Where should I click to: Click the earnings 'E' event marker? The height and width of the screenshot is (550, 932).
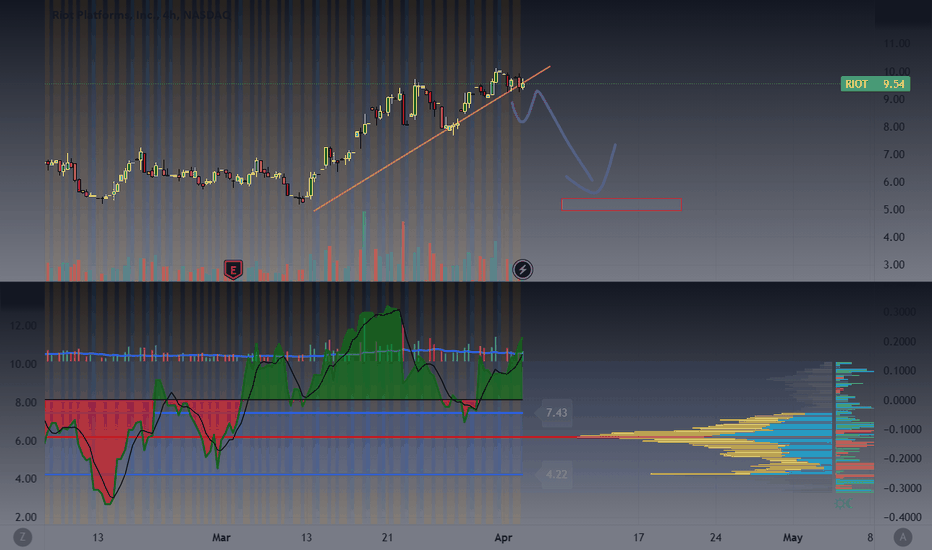[233, 270]
